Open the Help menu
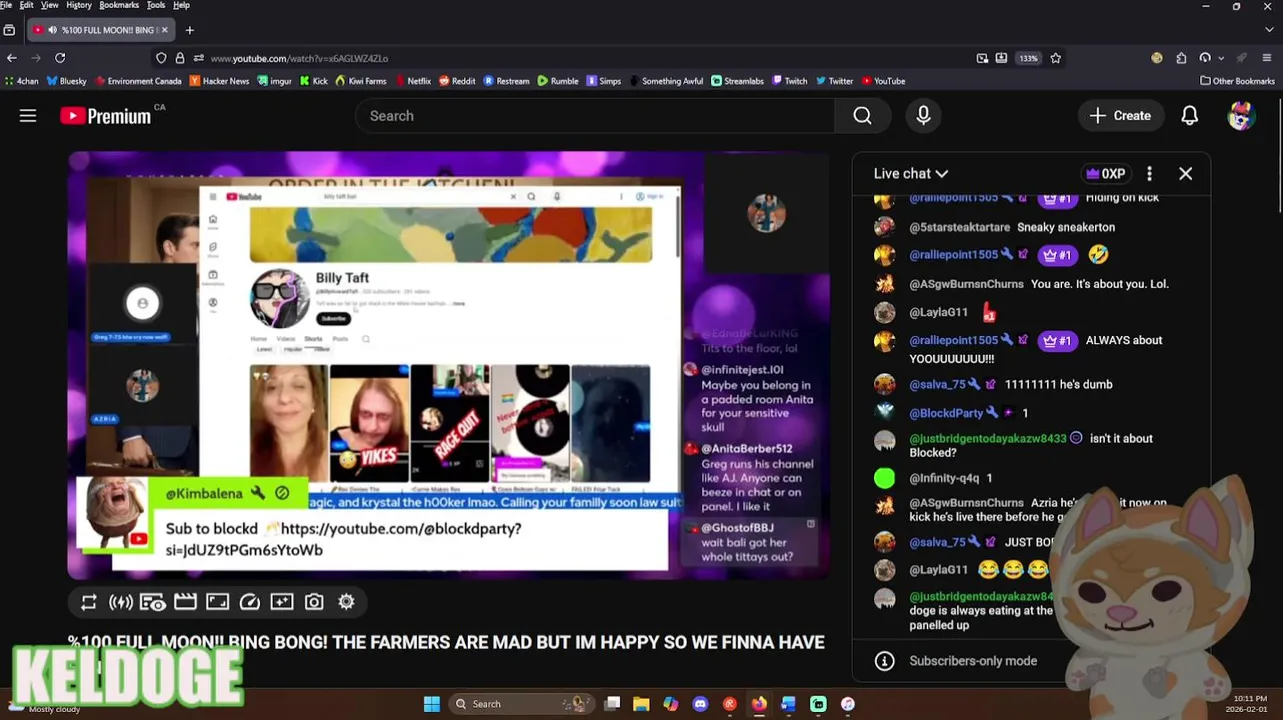The width and height of the screenshot is (1283, 720). click(181, 5)
